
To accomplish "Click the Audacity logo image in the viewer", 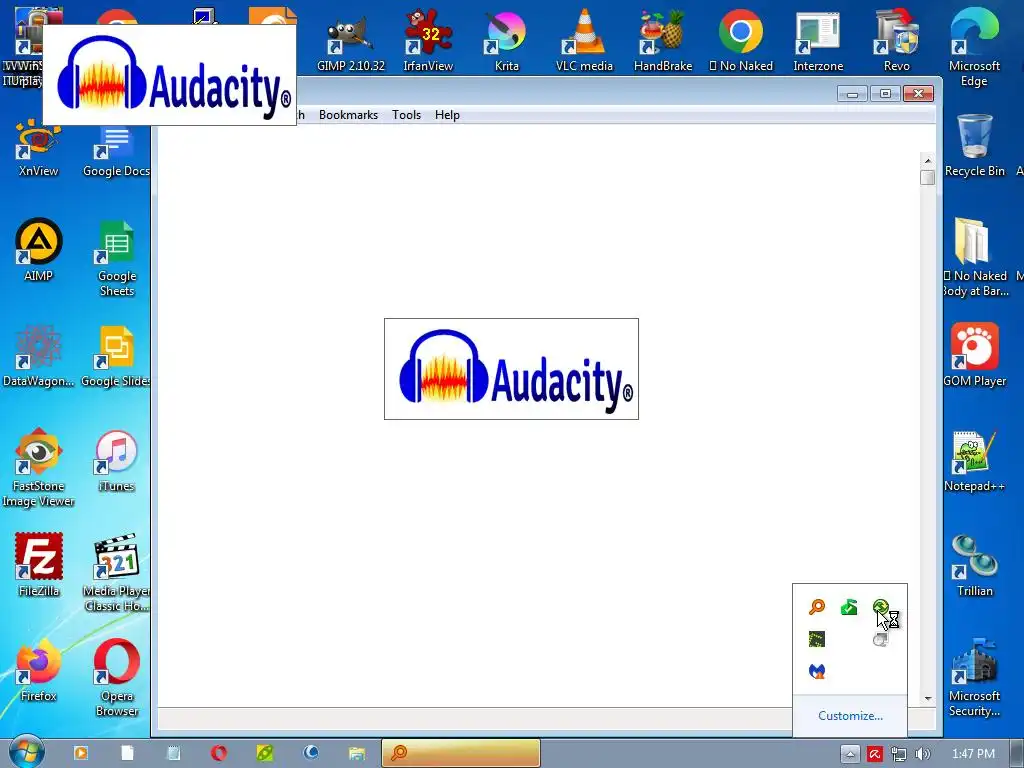I will (511, 369).
